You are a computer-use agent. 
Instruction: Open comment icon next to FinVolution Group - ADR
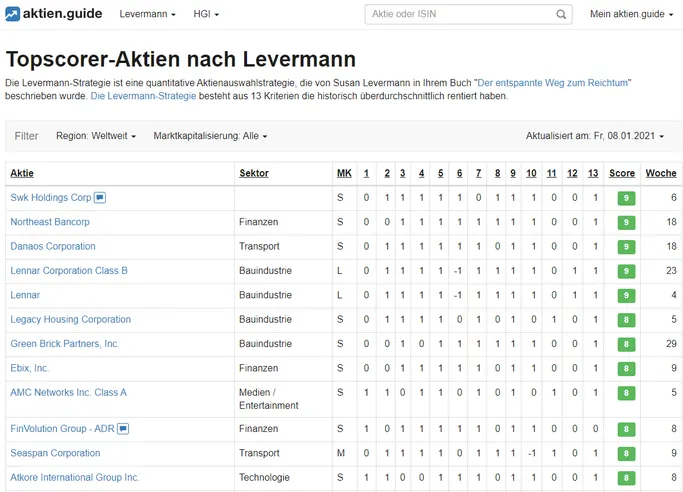[x=123, y=429]
